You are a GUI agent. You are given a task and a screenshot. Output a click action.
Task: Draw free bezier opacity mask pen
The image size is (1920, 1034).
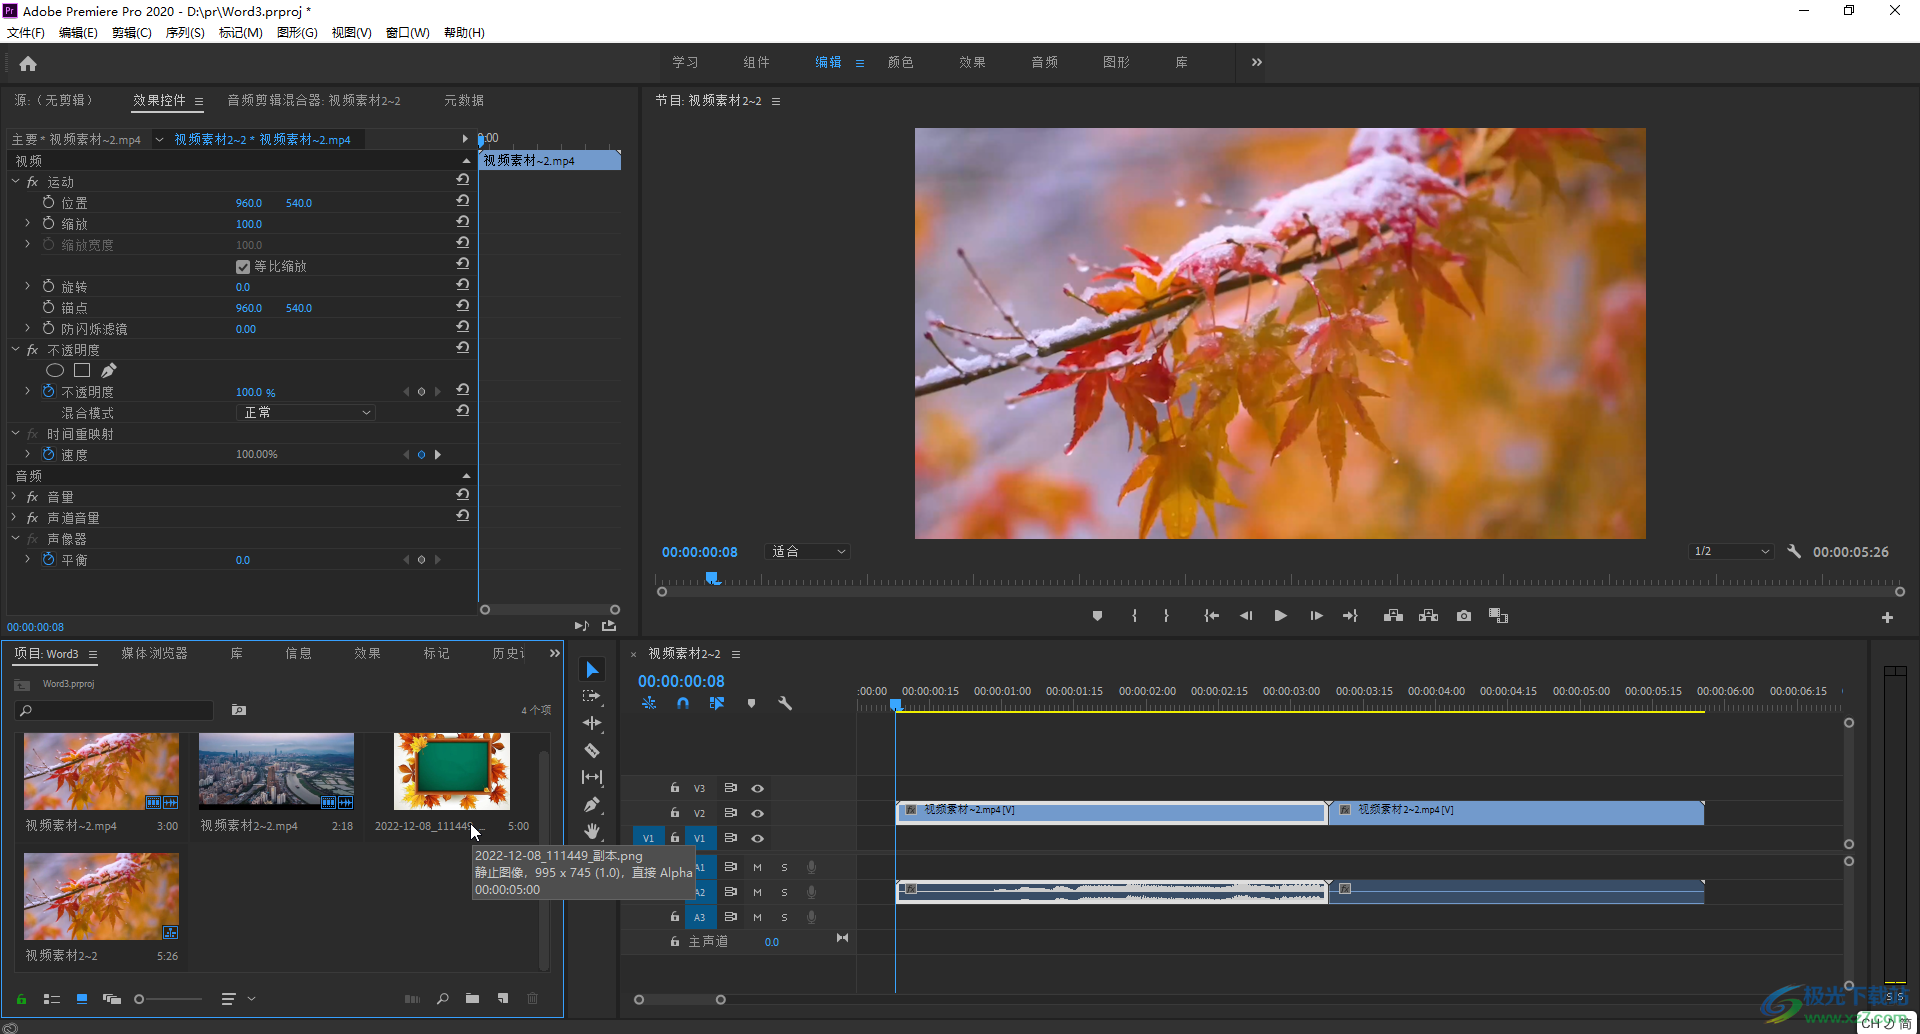pyautogui.click(x=108, y=370)
